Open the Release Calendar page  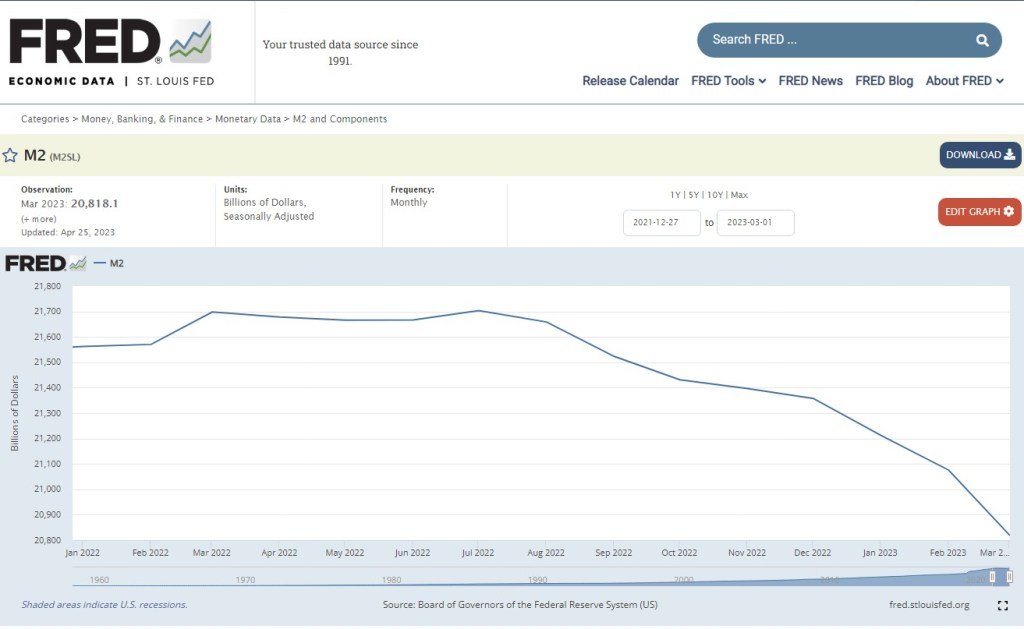[x=630, y=81]
